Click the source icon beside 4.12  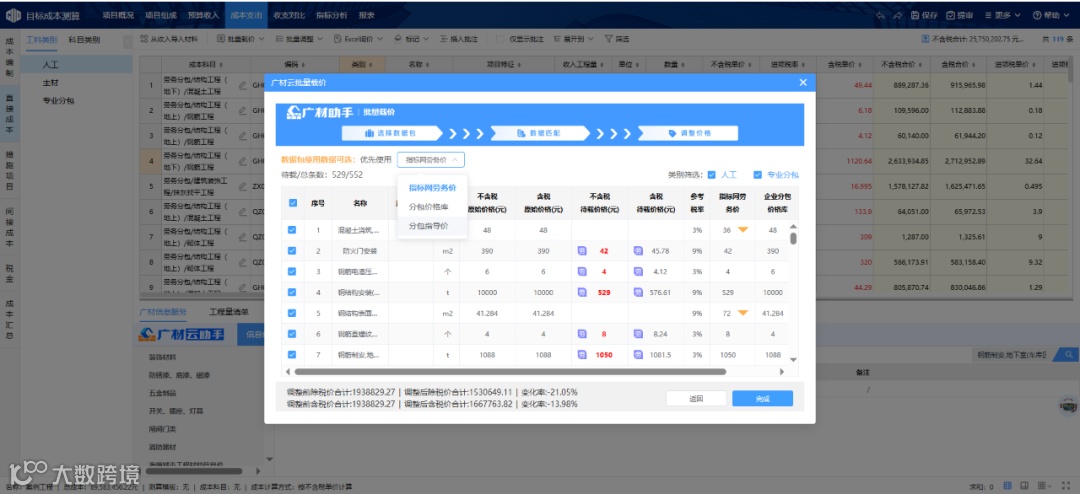click(638, 271)
